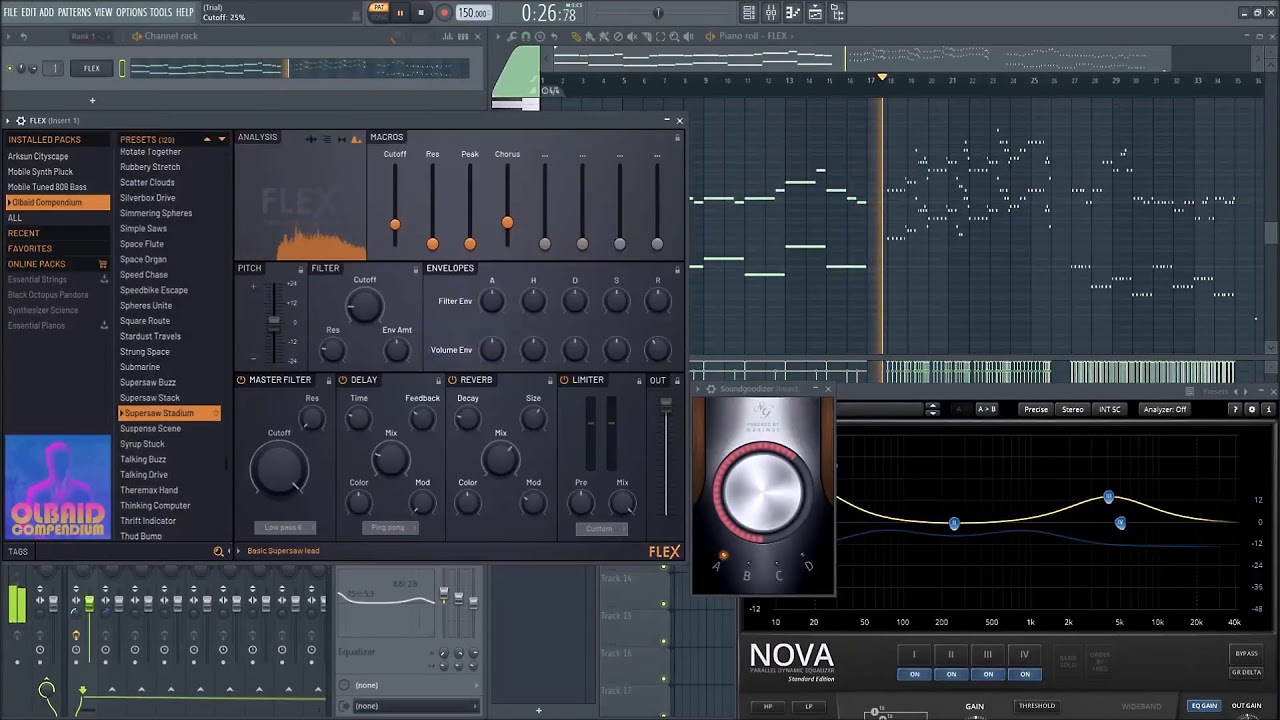
Task: Open the OPTIONS menu
Action: pyautogui.click(x=131, y=12)
